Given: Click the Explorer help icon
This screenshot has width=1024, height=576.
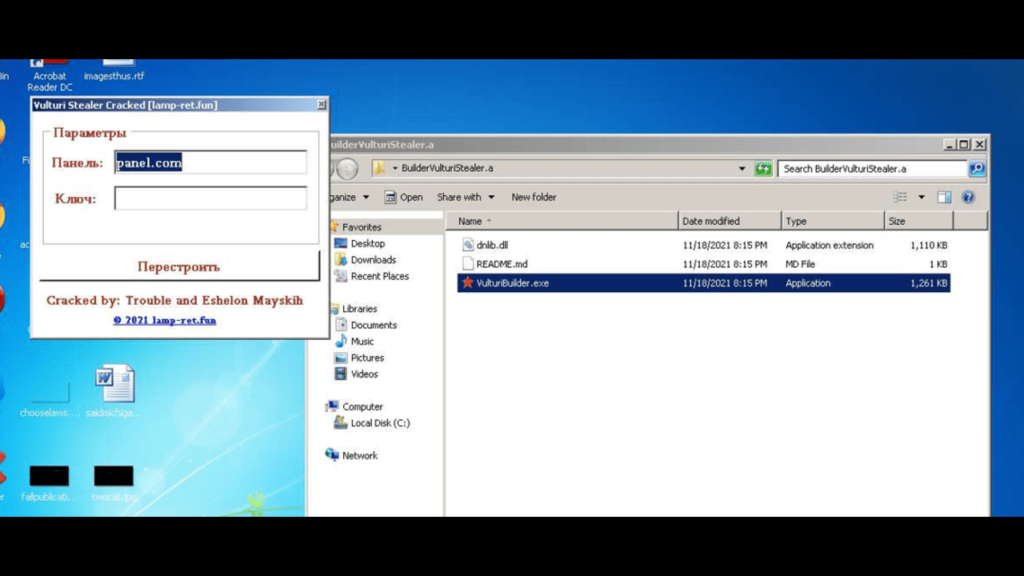Looking at the screenshot, I should [968, 197].
